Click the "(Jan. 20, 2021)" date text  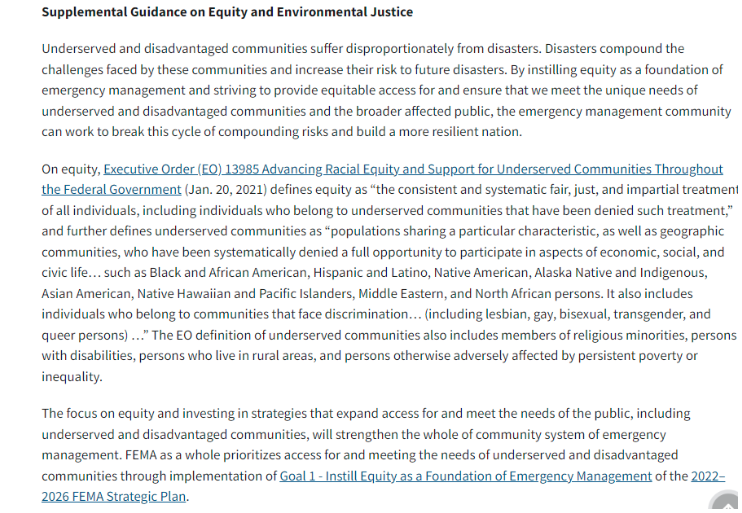[226, 189]
